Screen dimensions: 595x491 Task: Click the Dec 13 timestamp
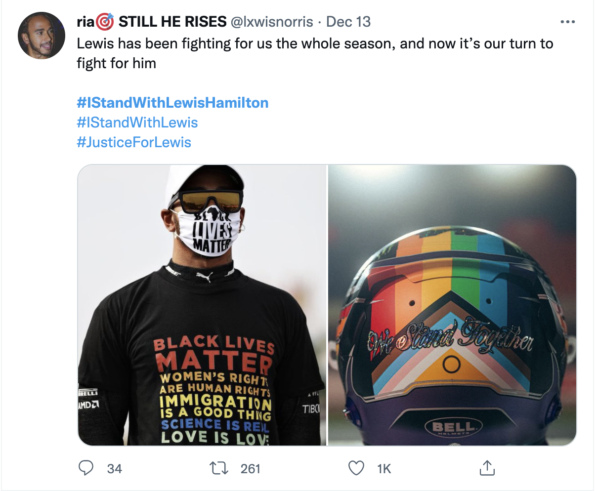(x=348, y=22)
